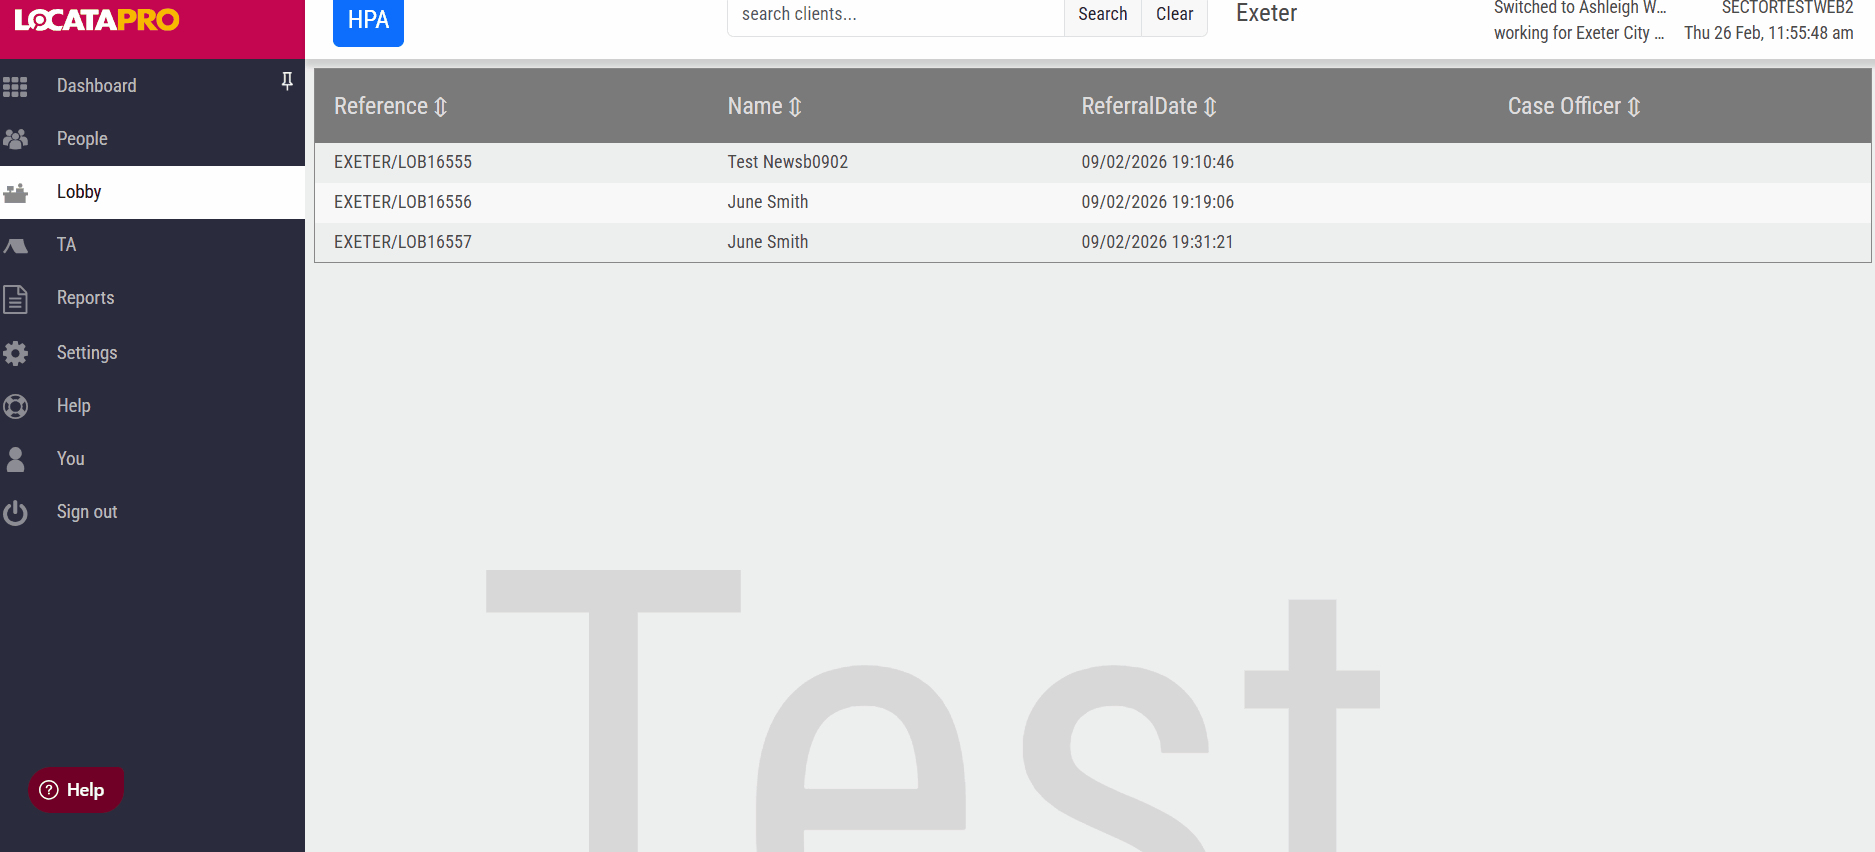Click the Thu 26 Feb date and time
The image size is (1875, 852).
[x=1769, y=33]
